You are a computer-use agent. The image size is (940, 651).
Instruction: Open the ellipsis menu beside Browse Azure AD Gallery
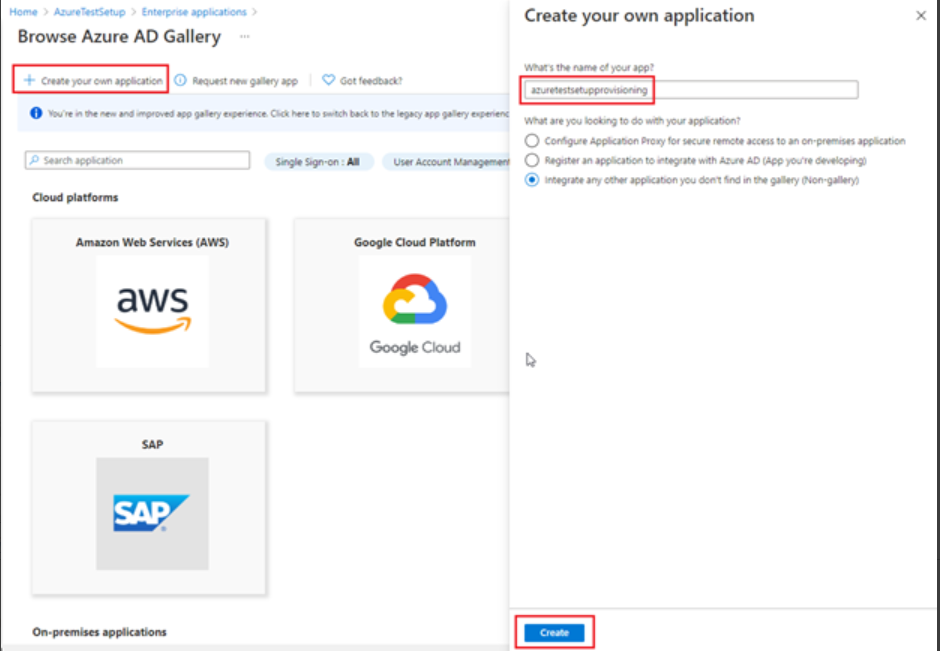pyautogui.click(x=245, y=37)
